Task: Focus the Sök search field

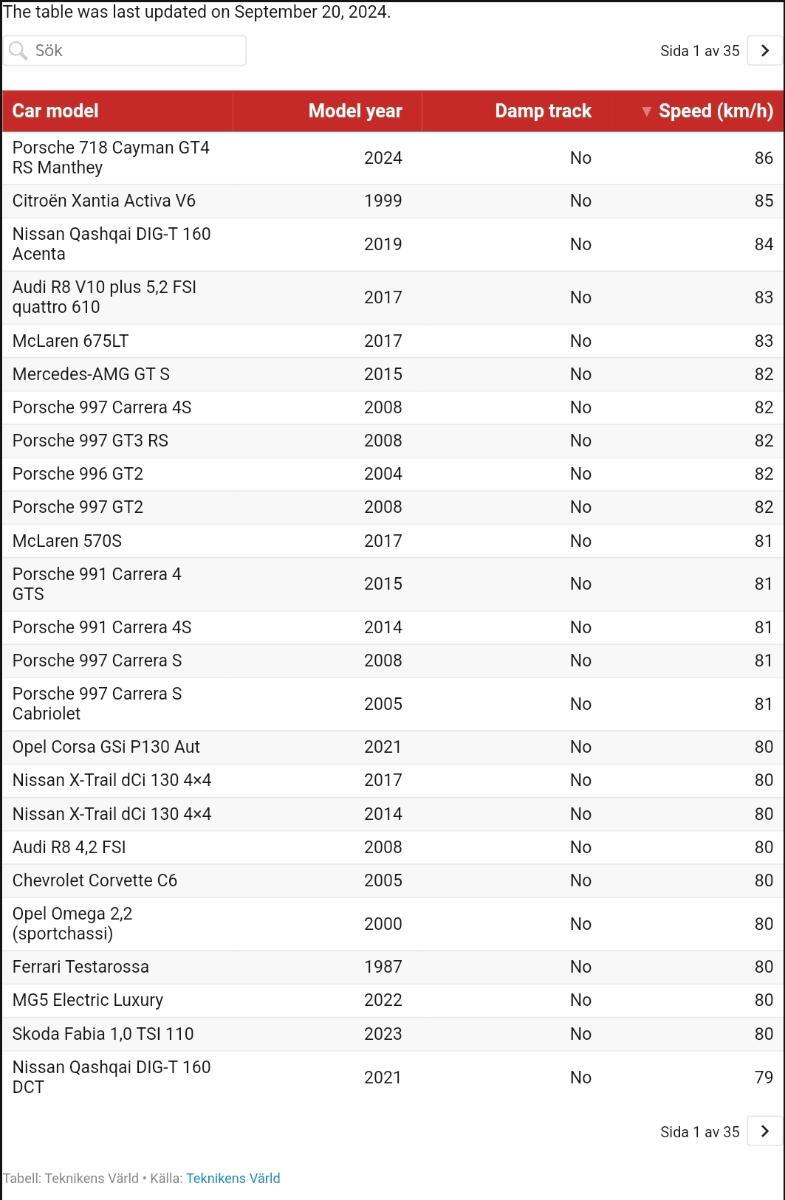Action: point(124,51)
